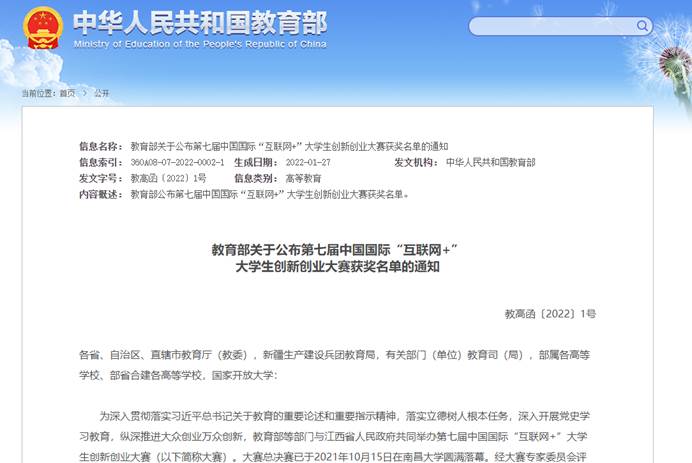The image size is (692, 463).
Task: Click the 信息类别 value 高等教育
Action: click(304, 178)
